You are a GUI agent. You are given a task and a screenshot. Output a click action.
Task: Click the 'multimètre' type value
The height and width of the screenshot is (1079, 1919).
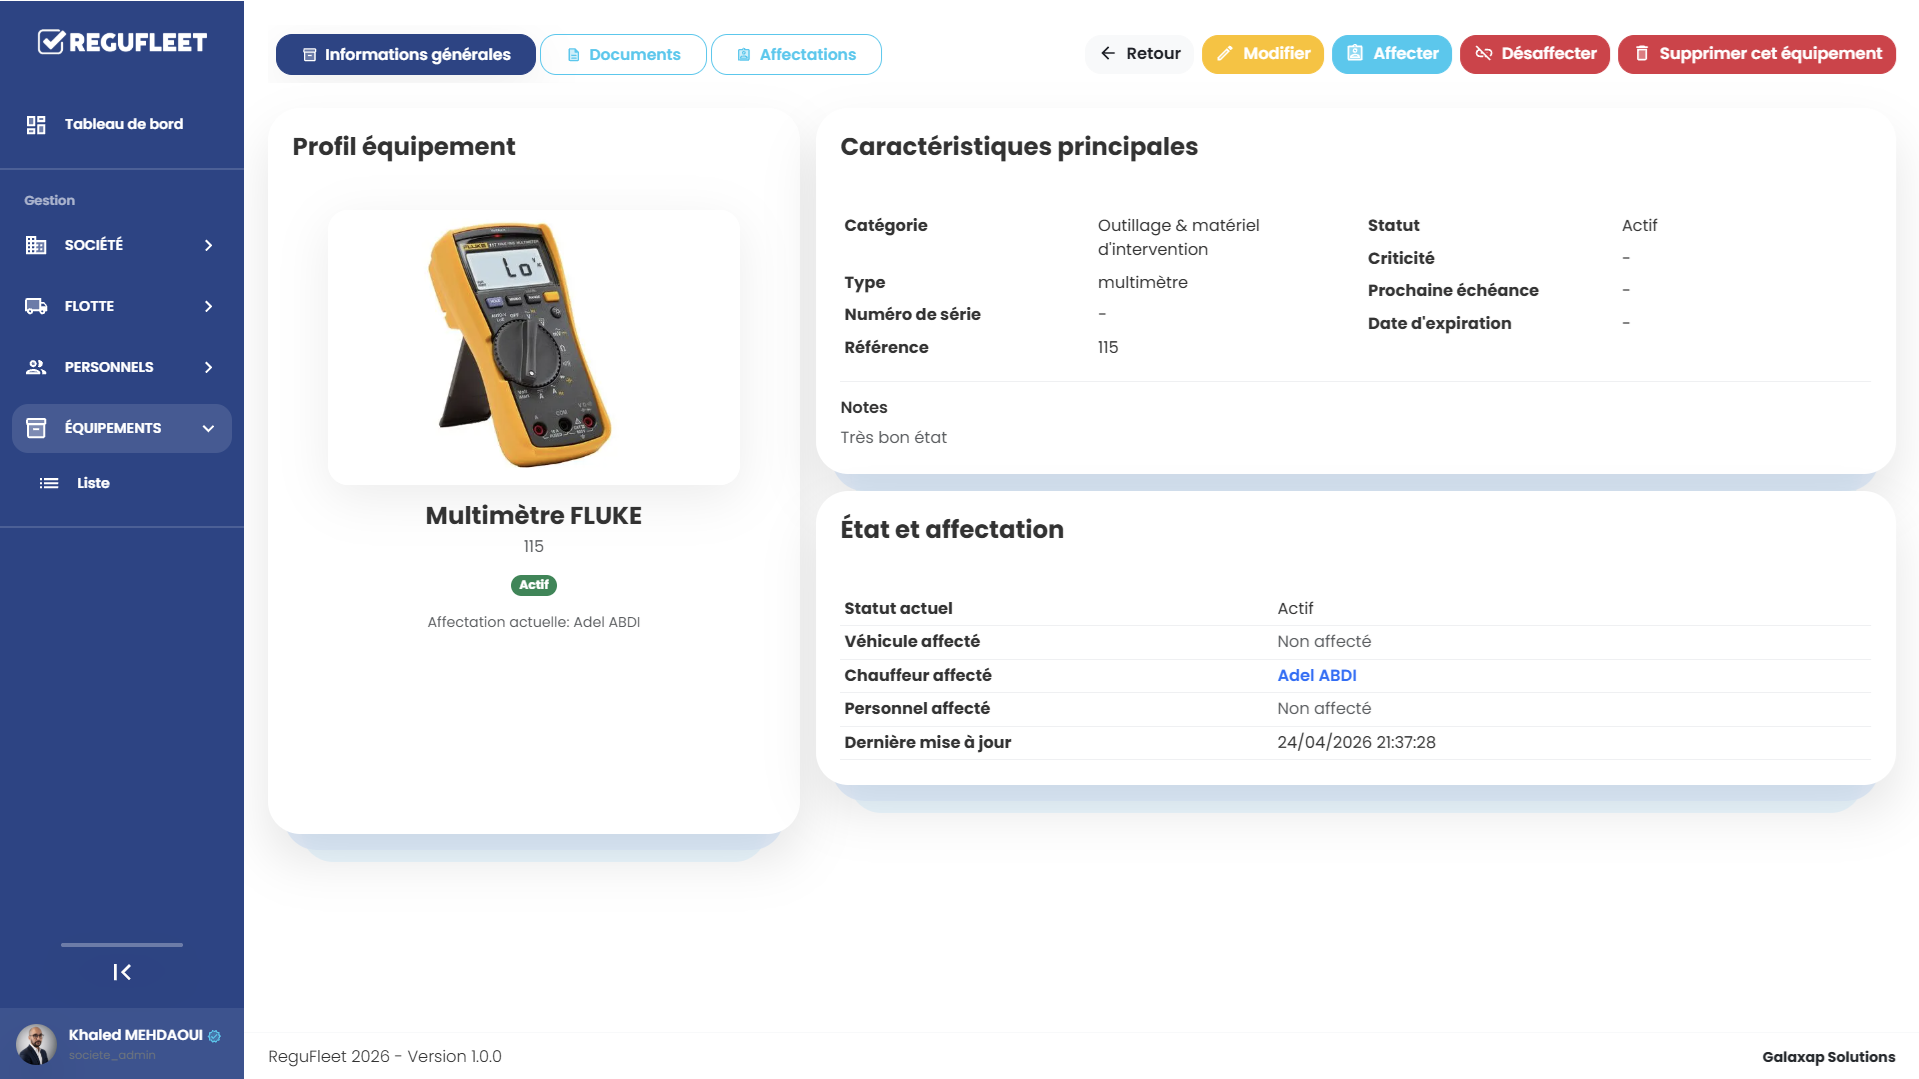1142,282
